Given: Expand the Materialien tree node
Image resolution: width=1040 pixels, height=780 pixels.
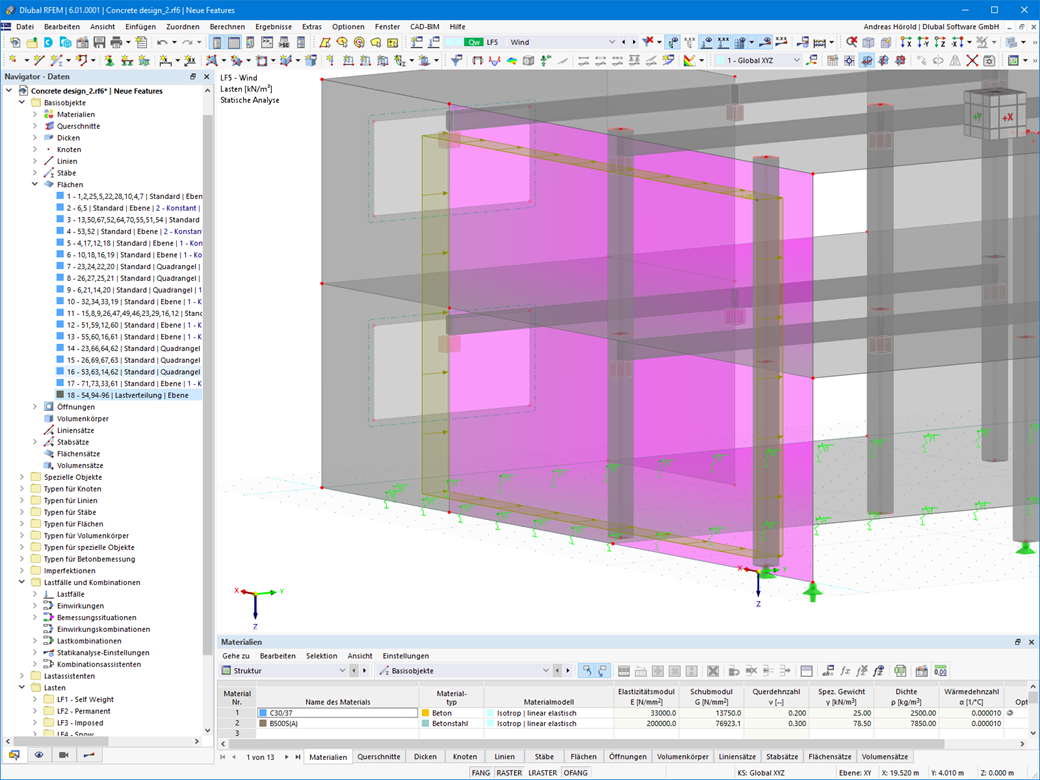Looking at the screenshot, I should point(35,114).
